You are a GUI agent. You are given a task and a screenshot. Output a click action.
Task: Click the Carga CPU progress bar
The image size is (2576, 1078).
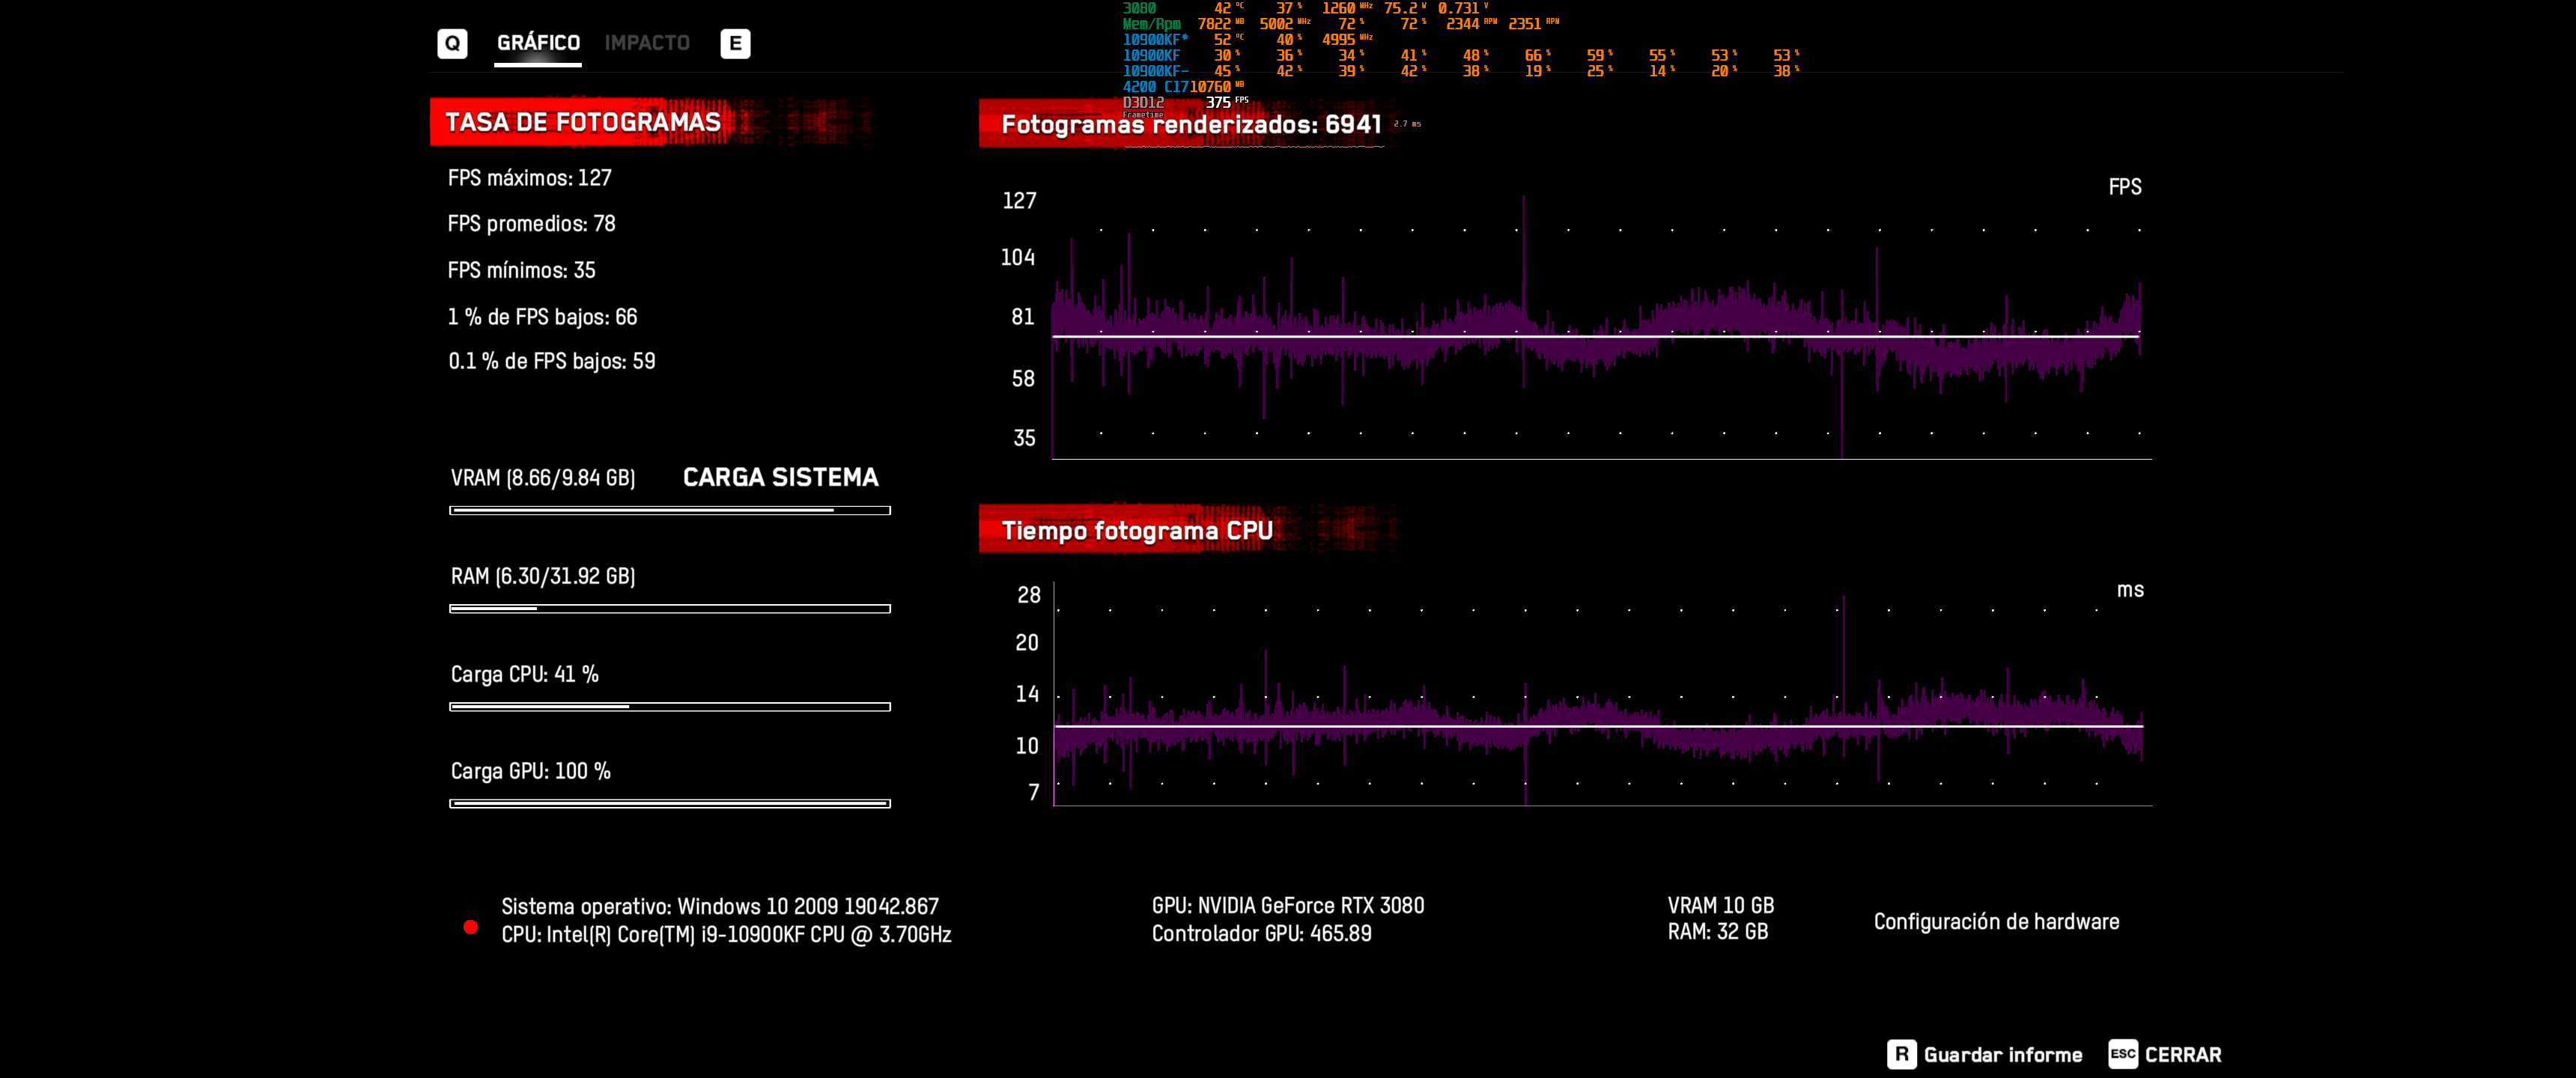[669, 706]
